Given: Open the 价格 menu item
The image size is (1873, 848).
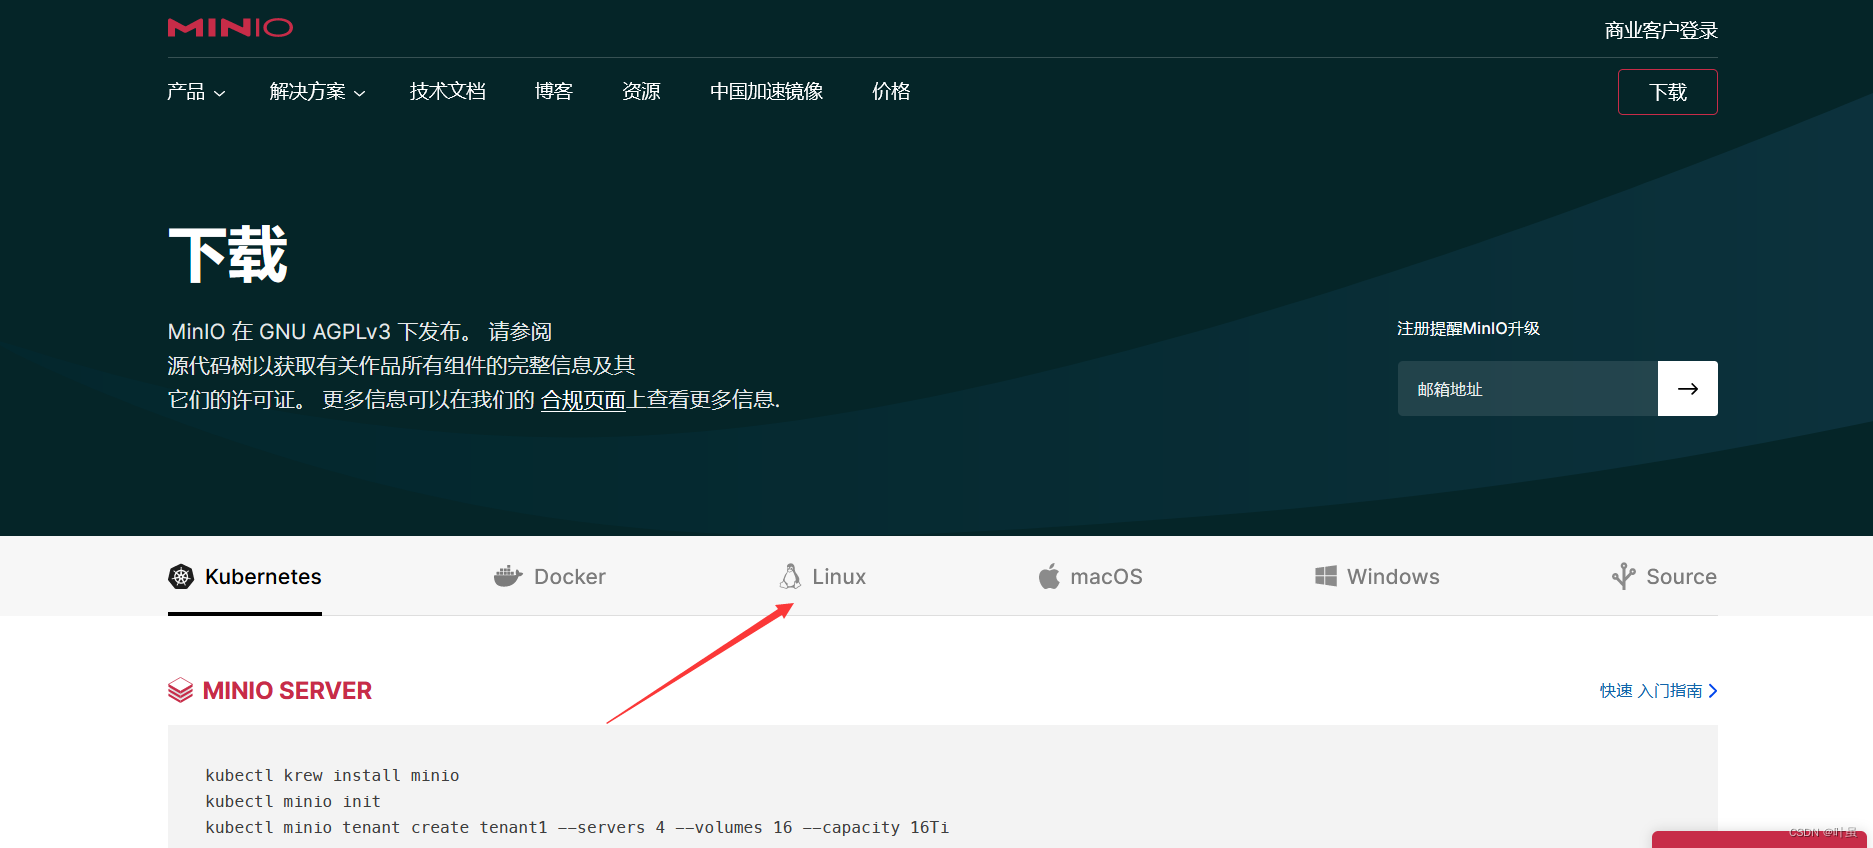Looking at the screenshot, I should pos(891,91).
